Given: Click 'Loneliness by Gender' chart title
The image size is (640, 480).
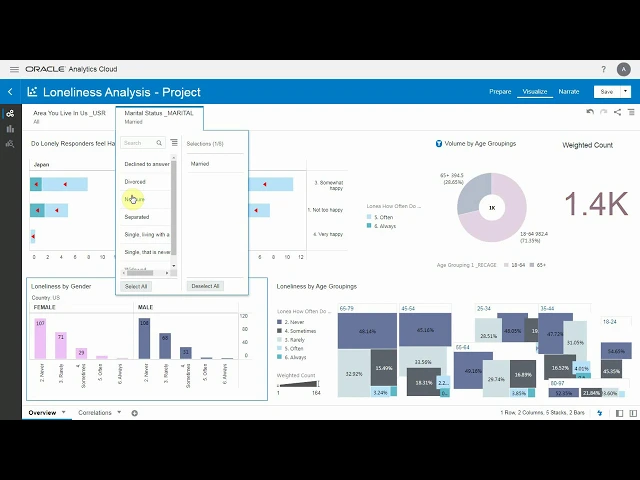Looking at the screenshot, I should [61, 287].
